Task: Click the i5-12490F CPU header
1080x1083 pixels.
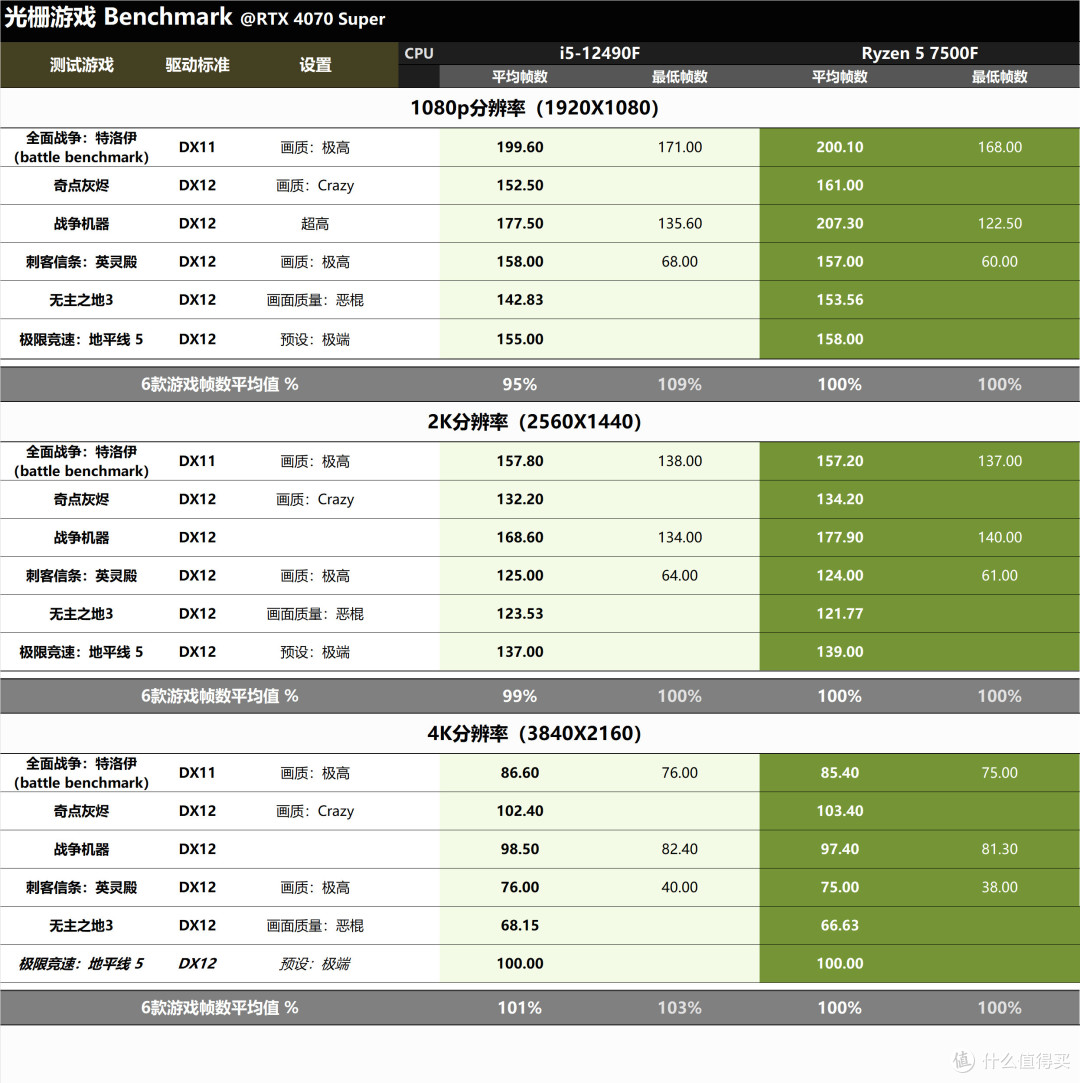Action: pyautogui.click(x=599, y=53)
